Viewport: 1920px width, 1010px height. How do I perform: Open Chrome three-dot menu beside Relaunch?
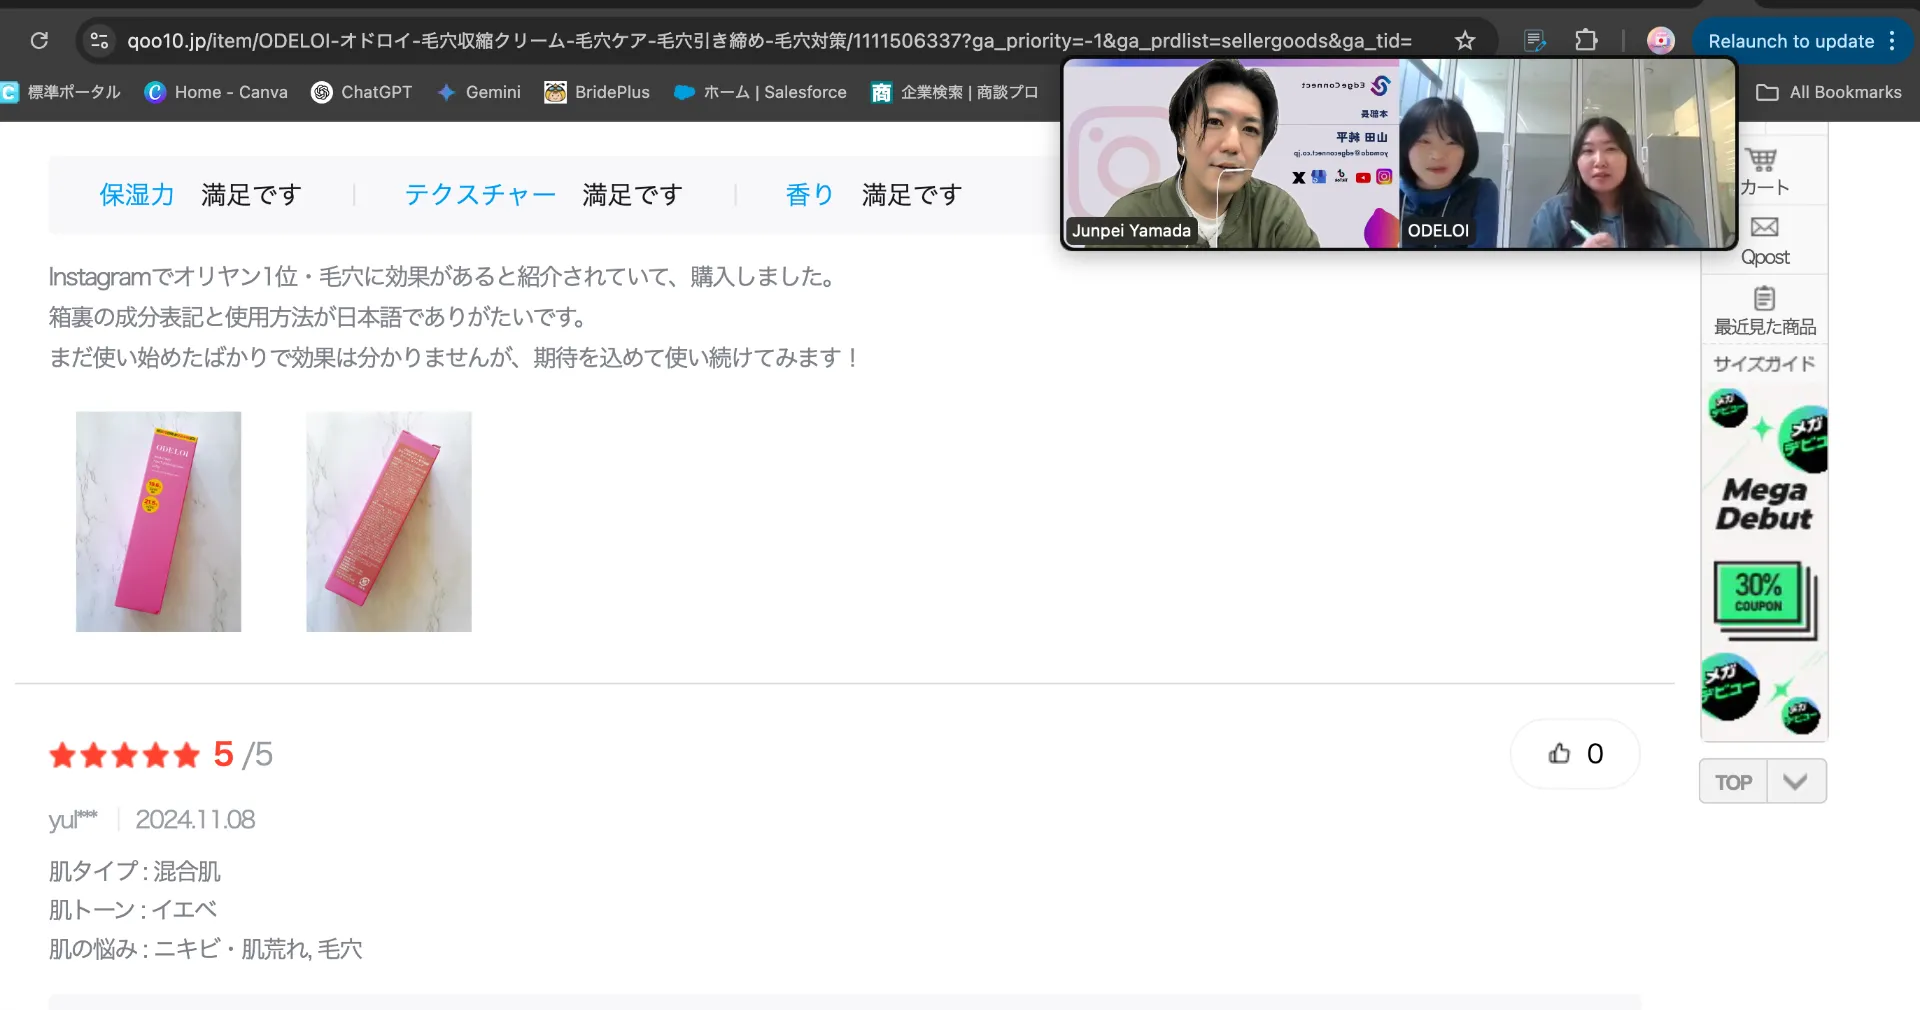(1892, 41)
